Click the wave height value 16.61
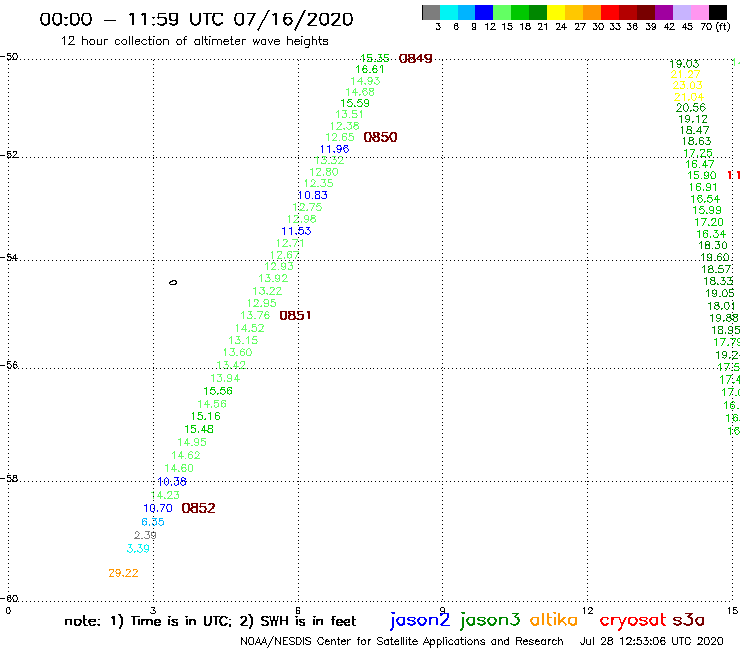The height and width of the screenshot is (650, 740). 370,69
